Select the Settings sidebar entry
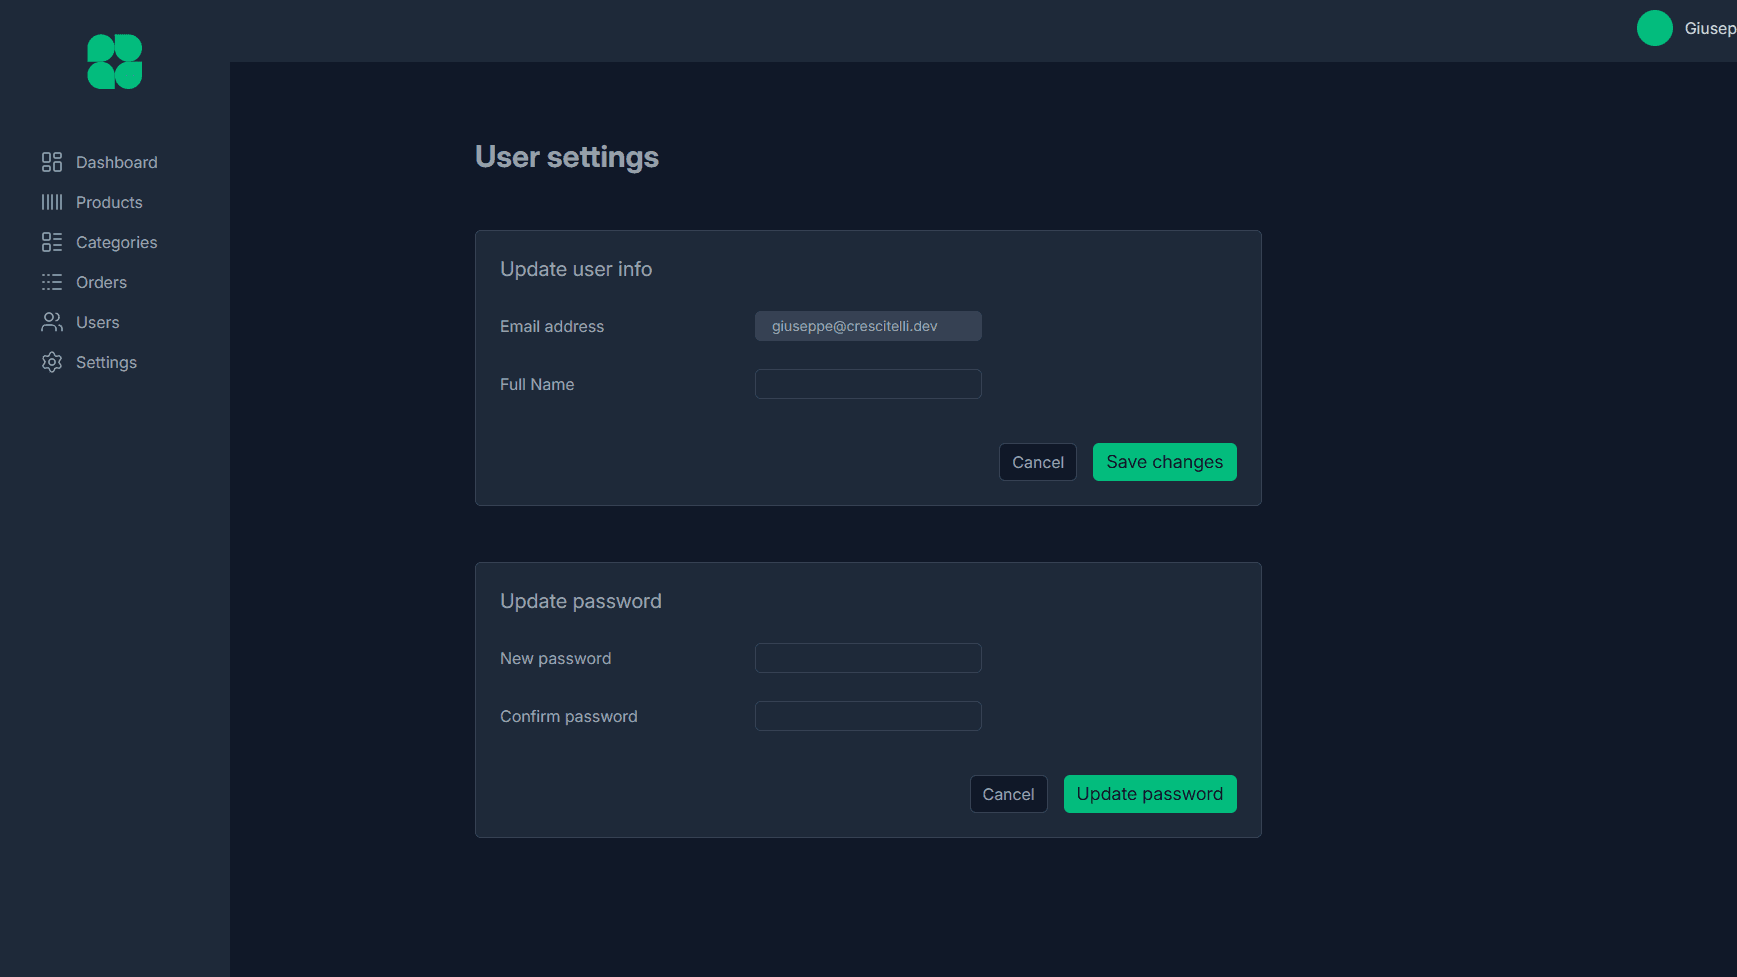The image size is (1737, 977). point(106,361)
